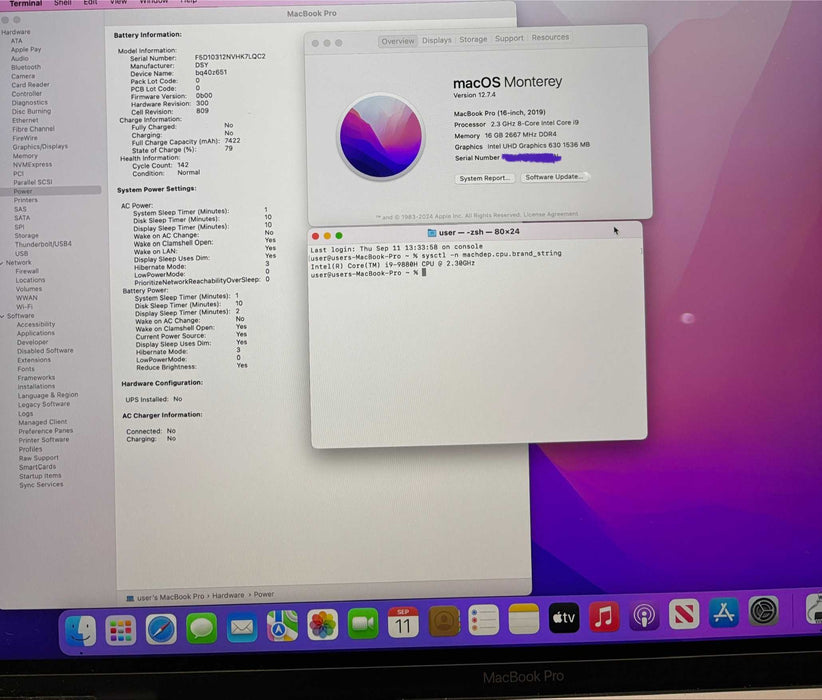Open Music app in the Dock
The height and width of the screenshot is (700, 822).
pos(604,616)
